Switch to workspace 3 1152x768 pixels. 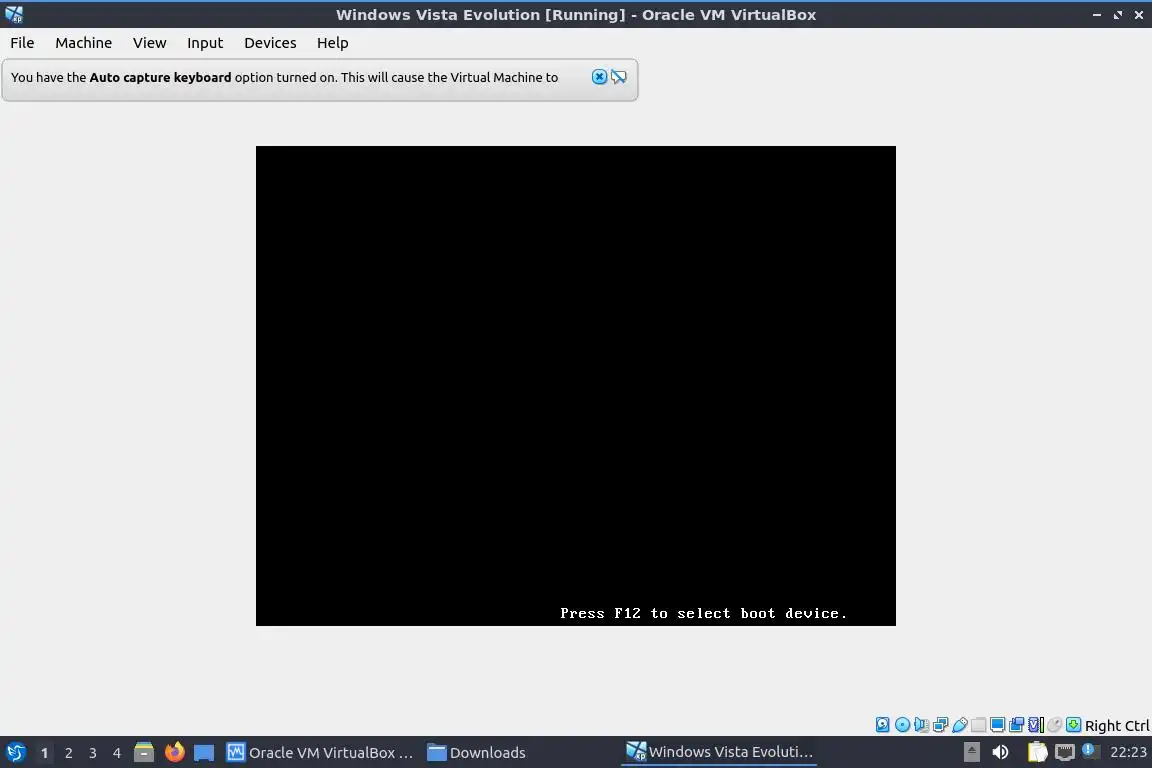[93, 753]
